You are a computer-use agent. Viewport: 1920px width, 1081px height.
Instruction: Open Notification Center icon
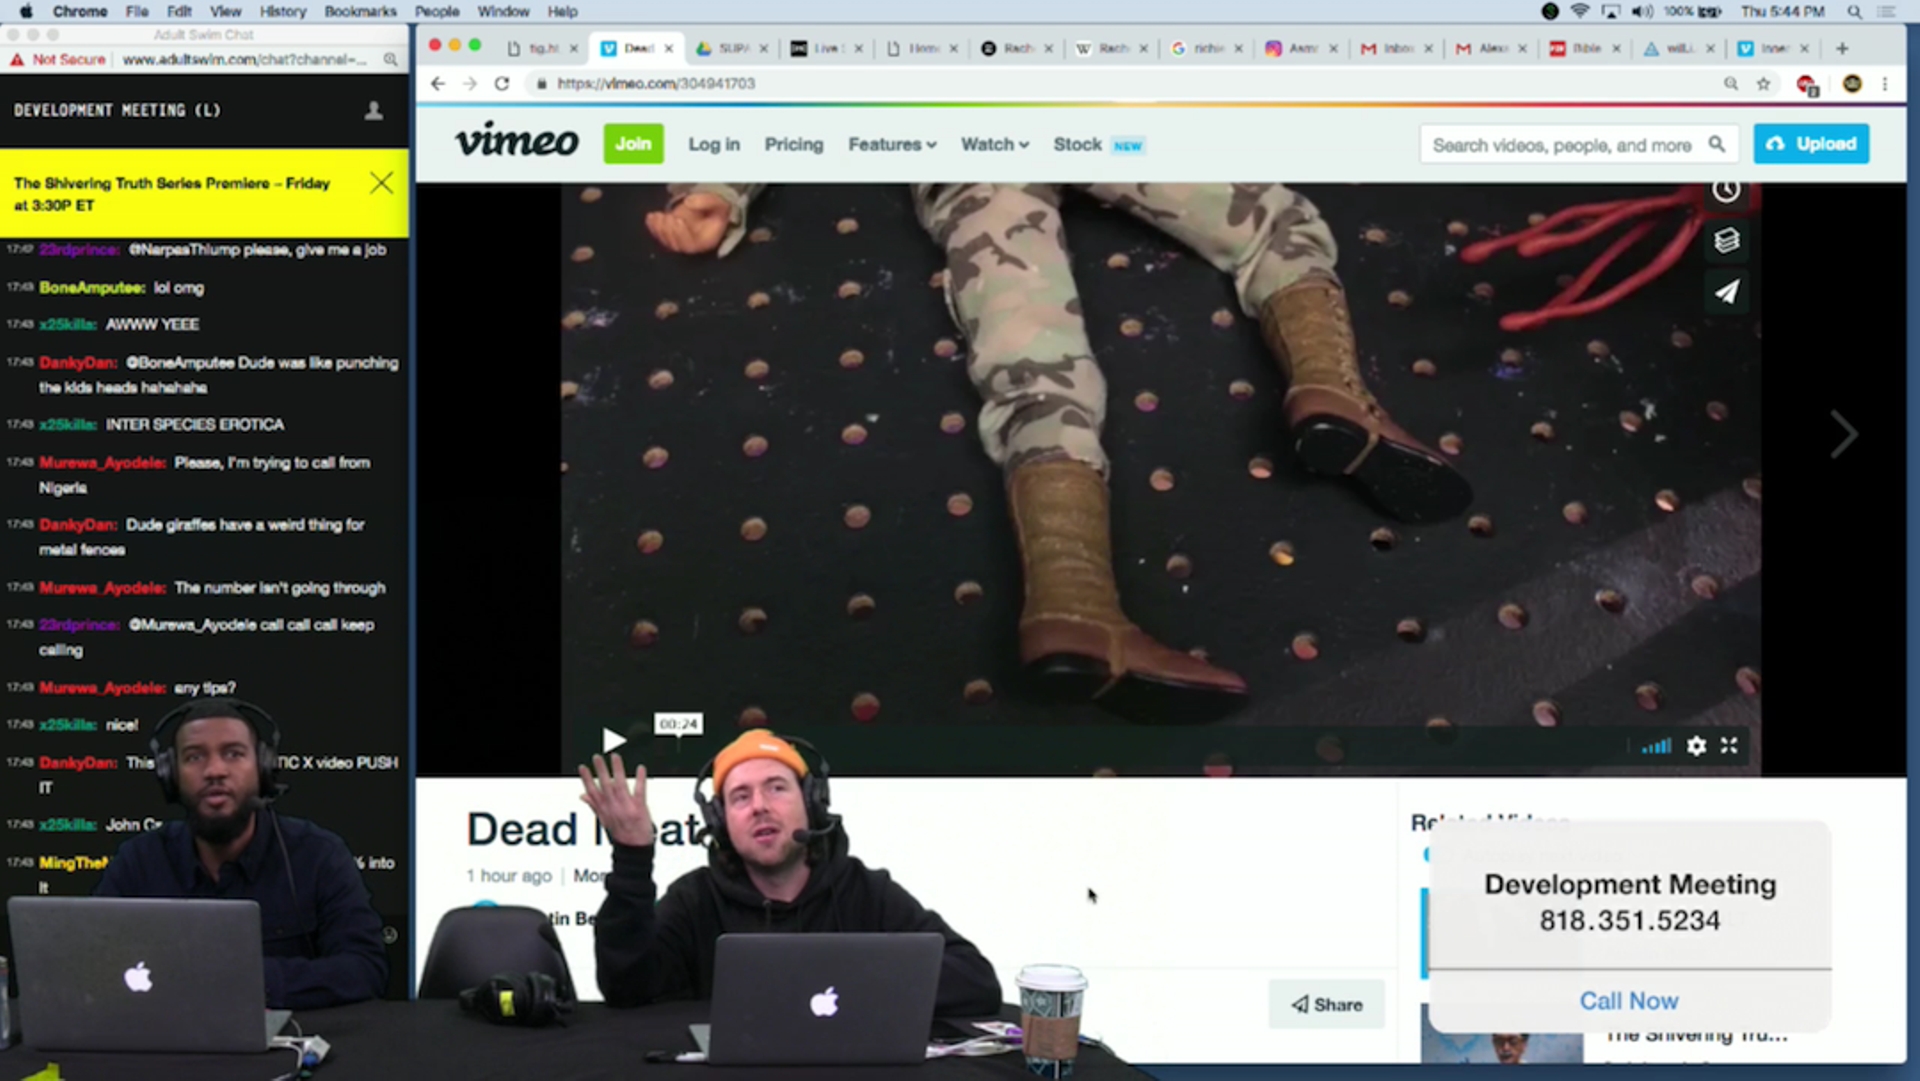[1887, 12]
